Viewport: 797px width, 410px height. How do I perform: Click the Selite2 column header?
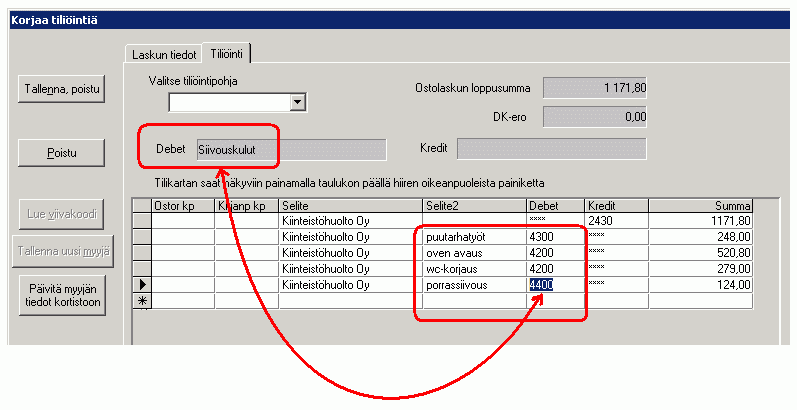click(473, 205)
